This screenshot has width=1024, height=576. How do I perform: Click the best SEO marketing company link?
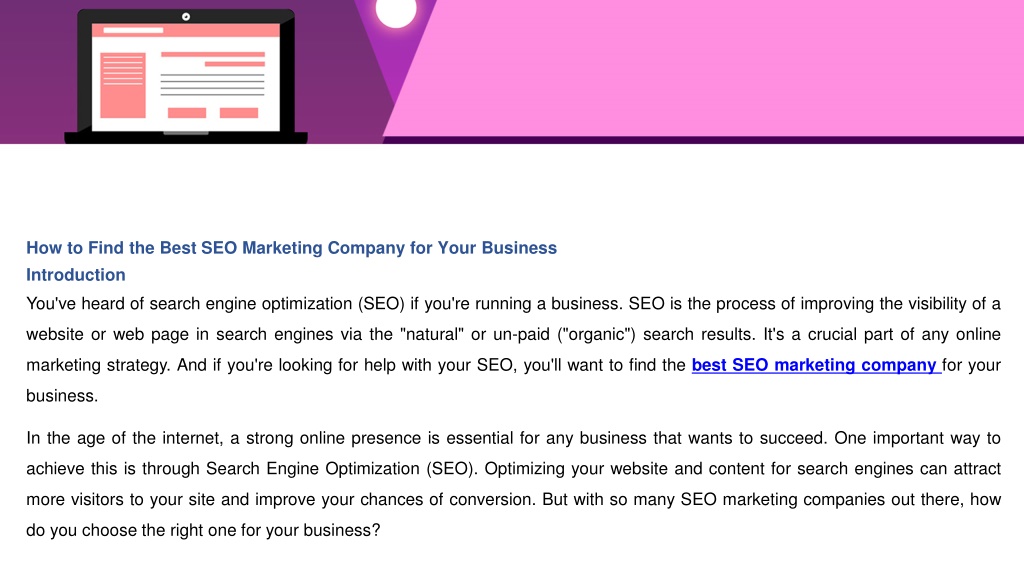[x=816, y=365]
